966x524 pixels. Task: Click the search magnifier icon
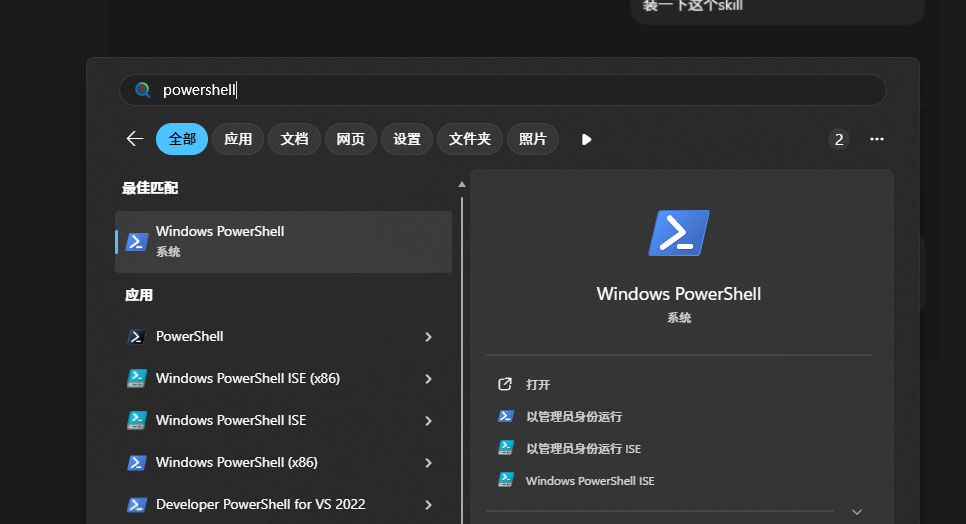[143, 90]
